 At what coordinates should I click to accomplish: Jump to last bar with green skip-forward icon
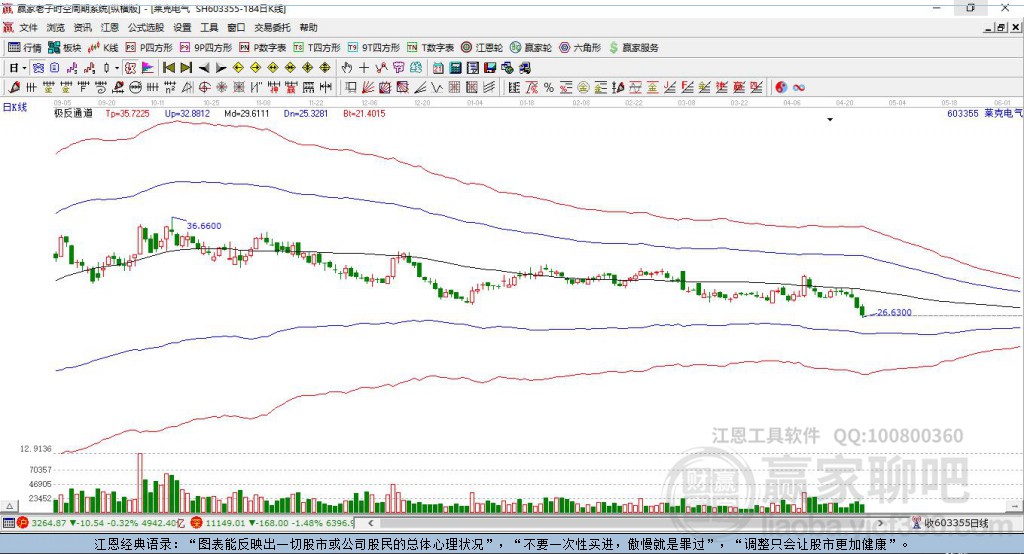pos(186,68)
